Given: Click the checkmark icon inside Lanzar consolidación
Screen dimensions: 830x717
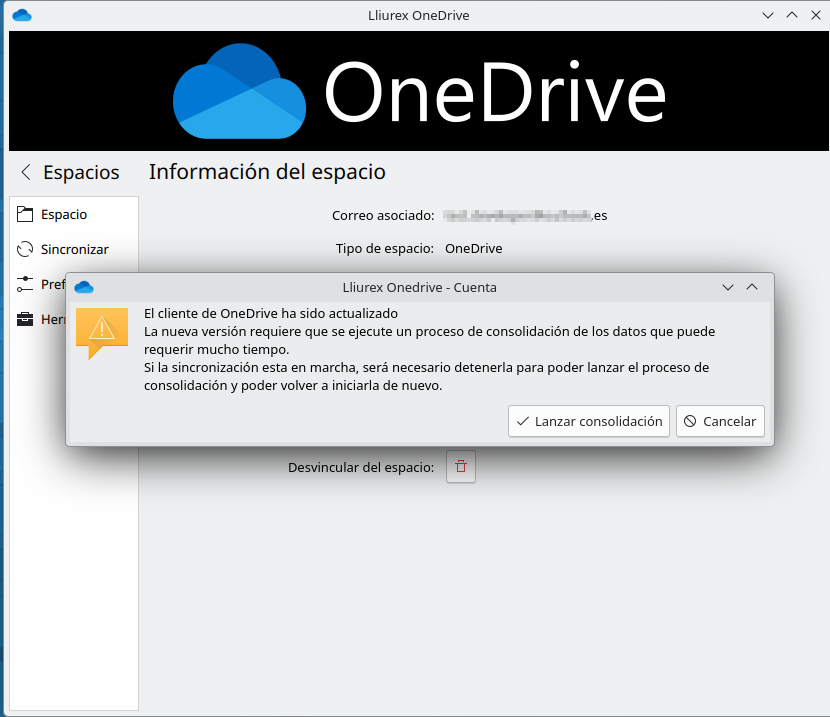Looking at the screenshot, I should point(523,421).
